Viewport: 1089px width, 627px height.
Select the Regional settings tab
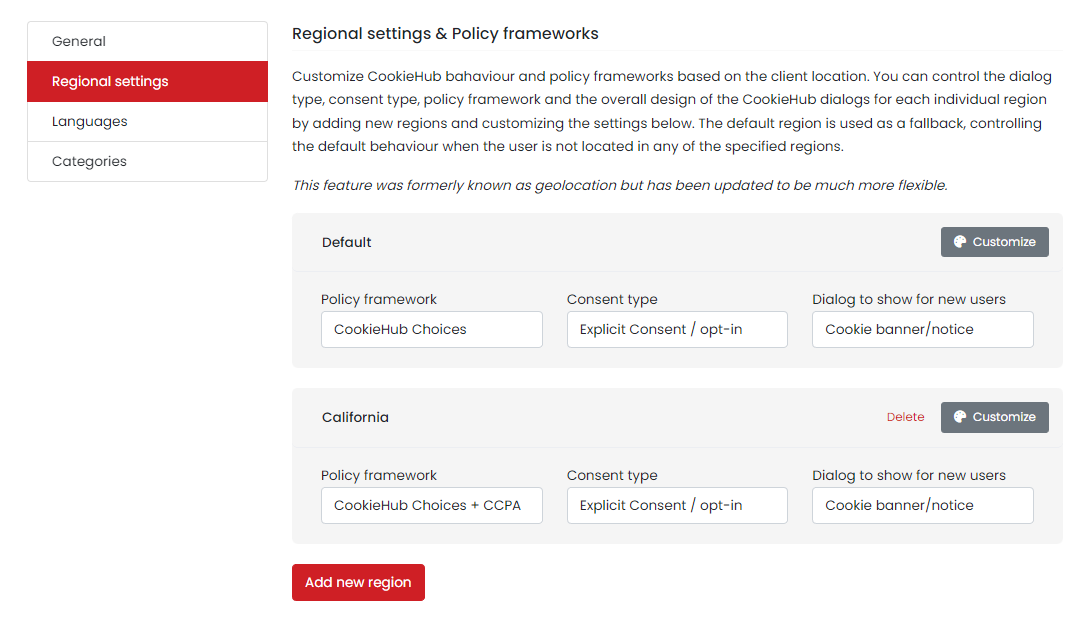[x=147, y=81]
